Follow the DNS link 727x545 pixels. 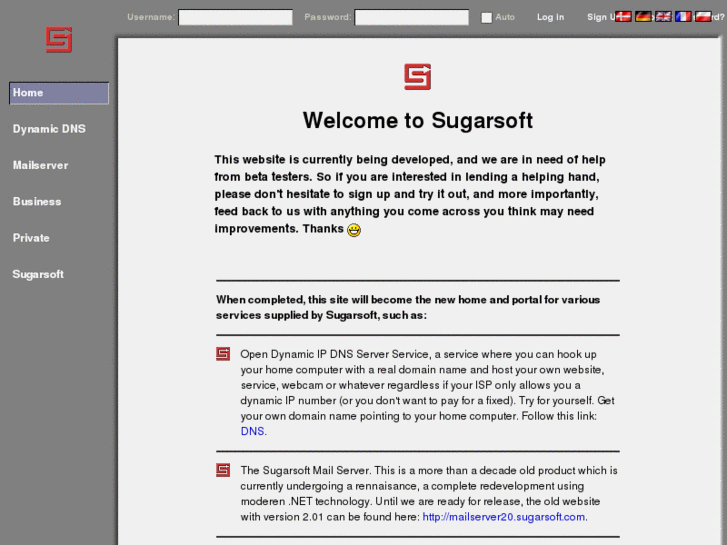252,431
